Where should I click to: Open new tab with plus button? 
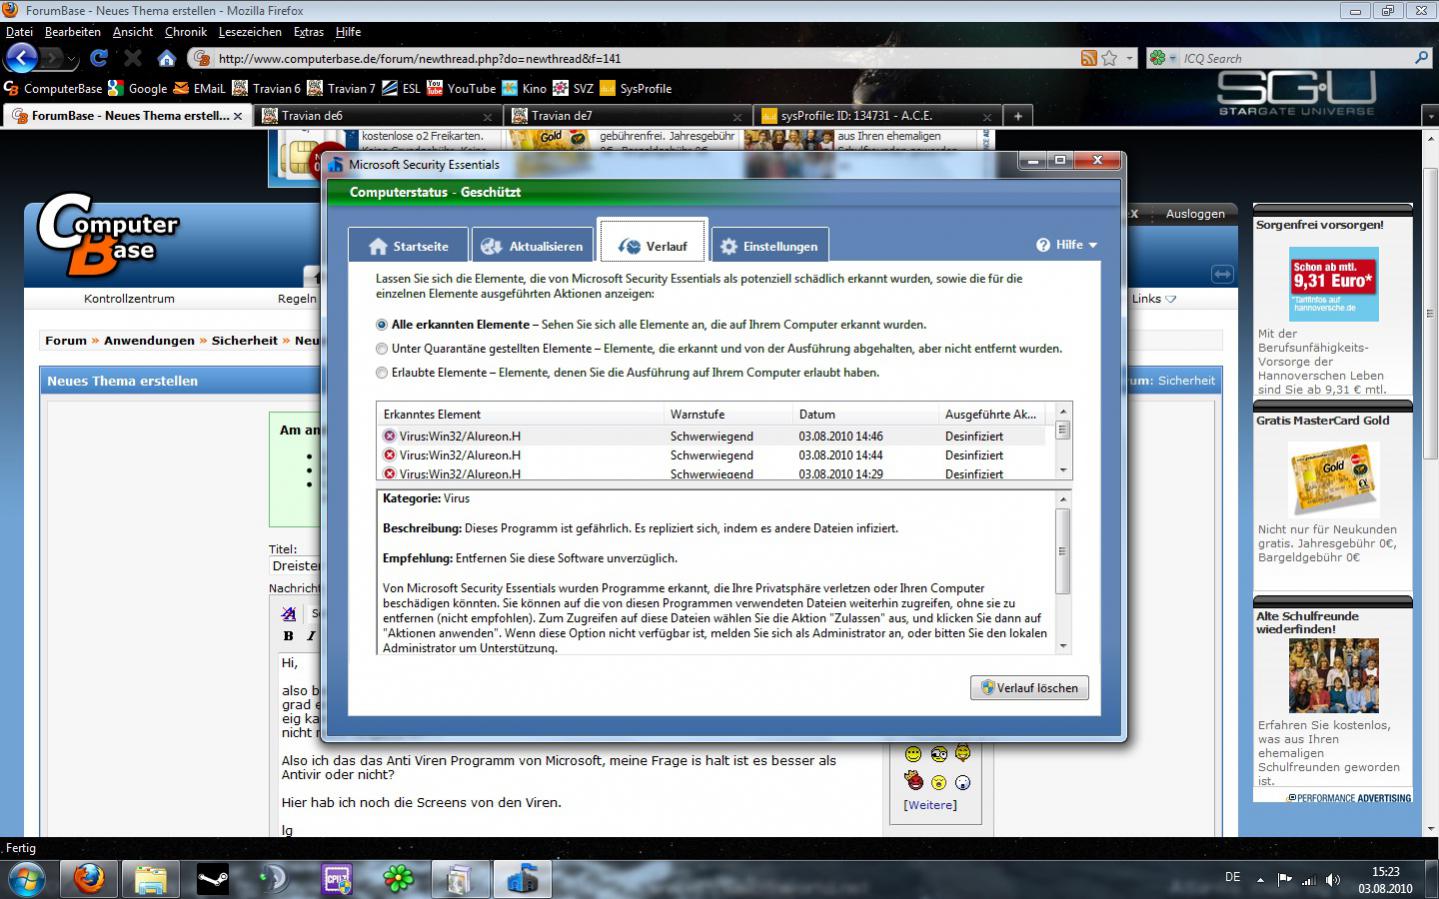tap(1017, 116)
